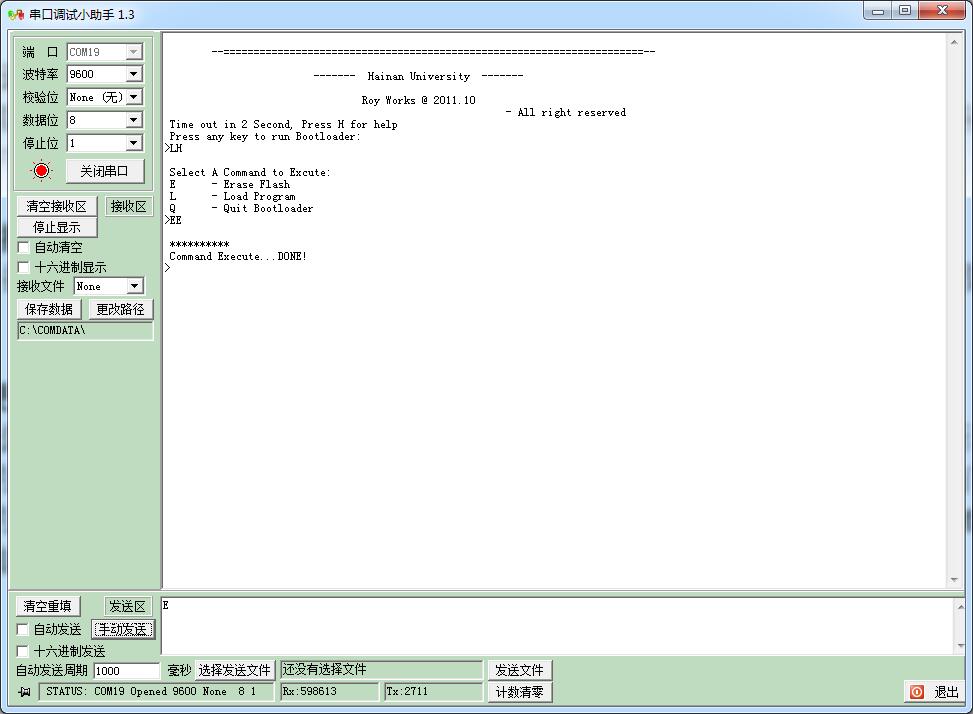Click 更改路径 button
This screenshot has height=714, width=973.
120,309
